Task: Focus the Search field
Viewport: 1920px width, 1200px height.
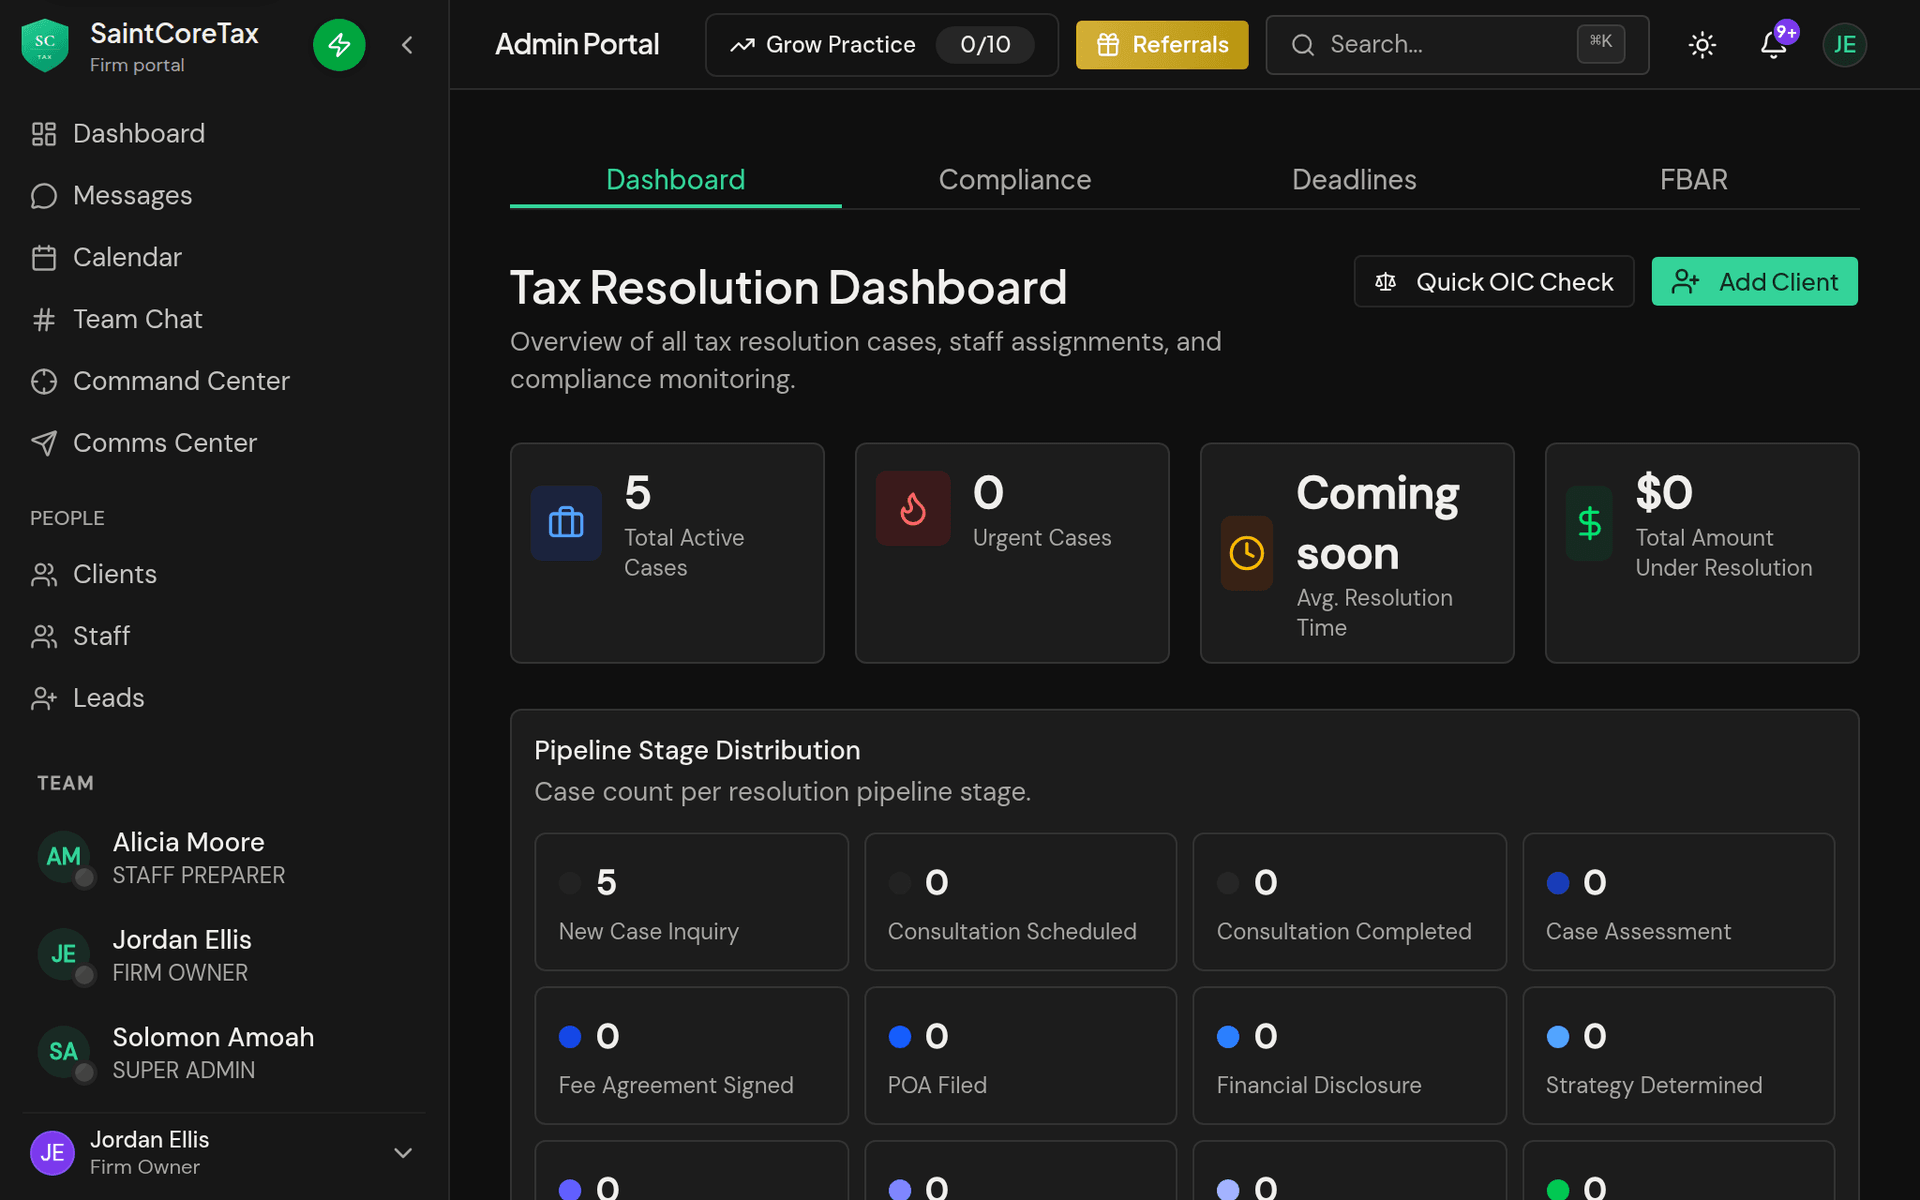Action: click(x=1457, y=45)
